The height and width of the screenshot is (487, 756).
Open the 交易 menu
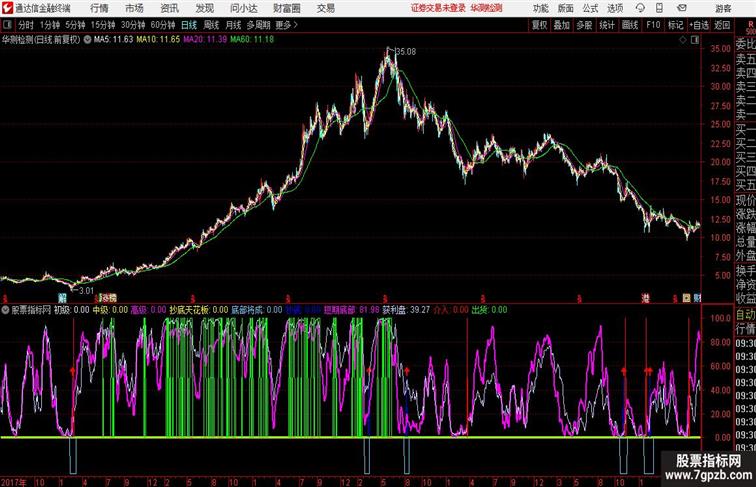click(x=325, y=8)
